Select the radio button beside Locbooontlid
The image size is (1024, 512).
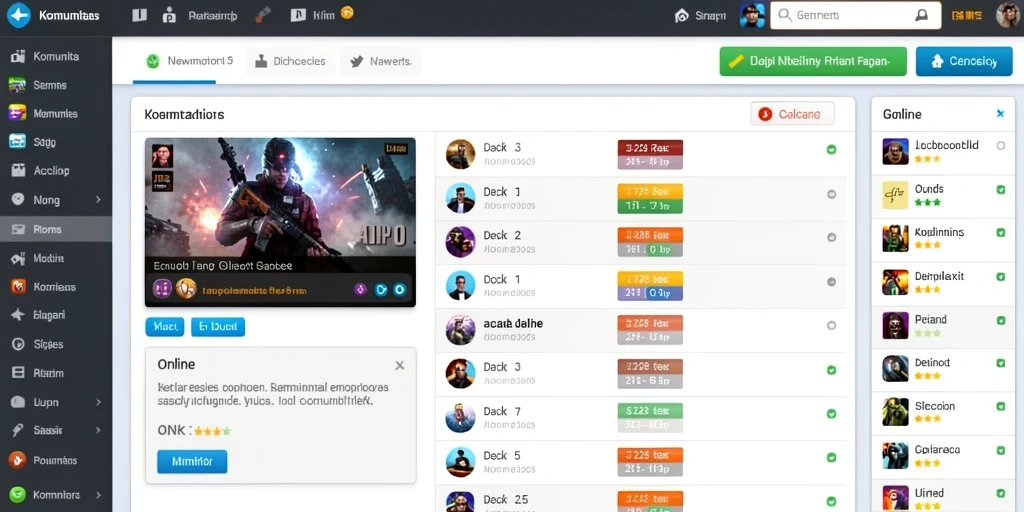point(1000,146)
